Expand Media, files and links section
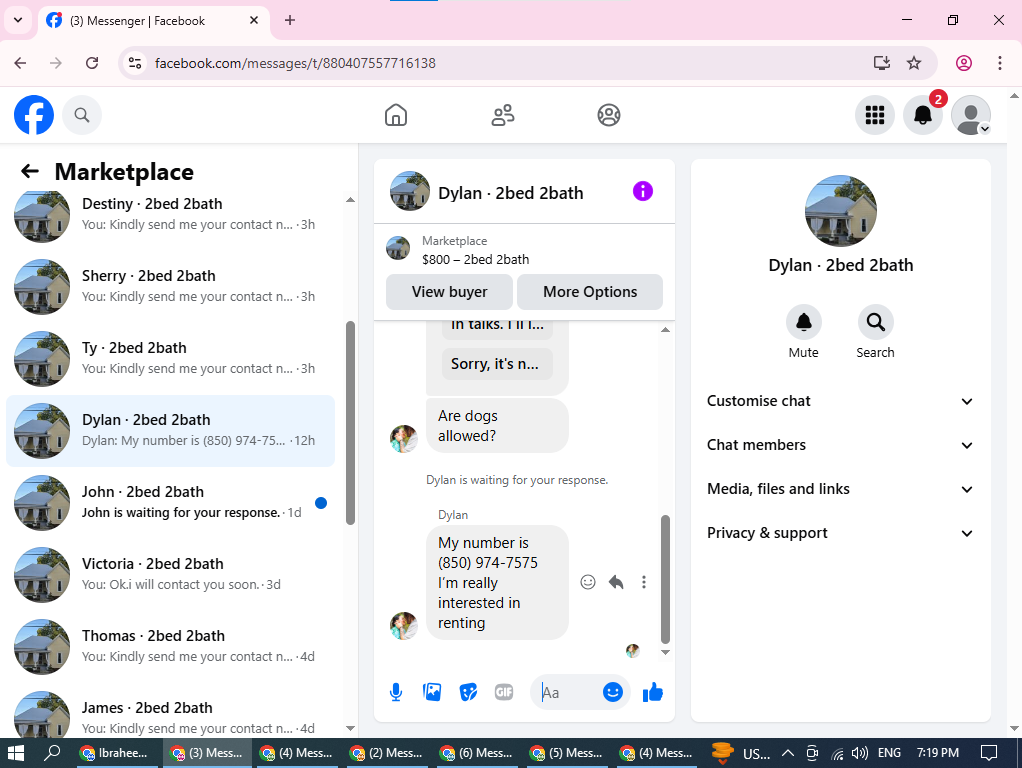The width and height of the screenshot is (1022, 768). (x=841, y=489)
